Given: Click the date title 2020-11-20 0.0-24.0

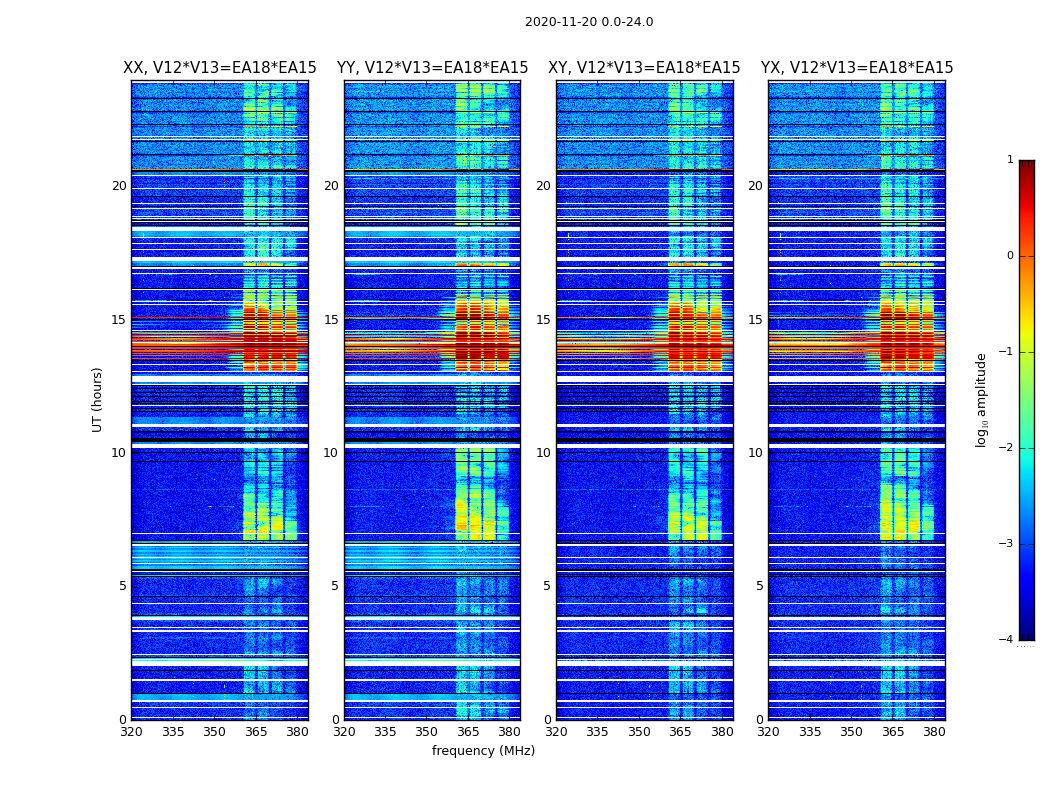Looking at the screenshot, I should point(589,22).
